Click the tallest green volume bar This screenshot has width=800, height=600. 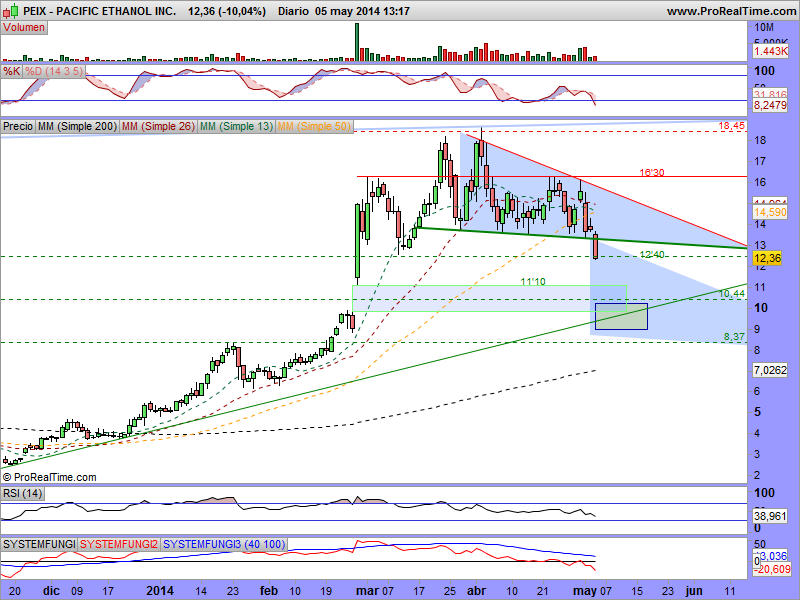[x=357, y=42]
